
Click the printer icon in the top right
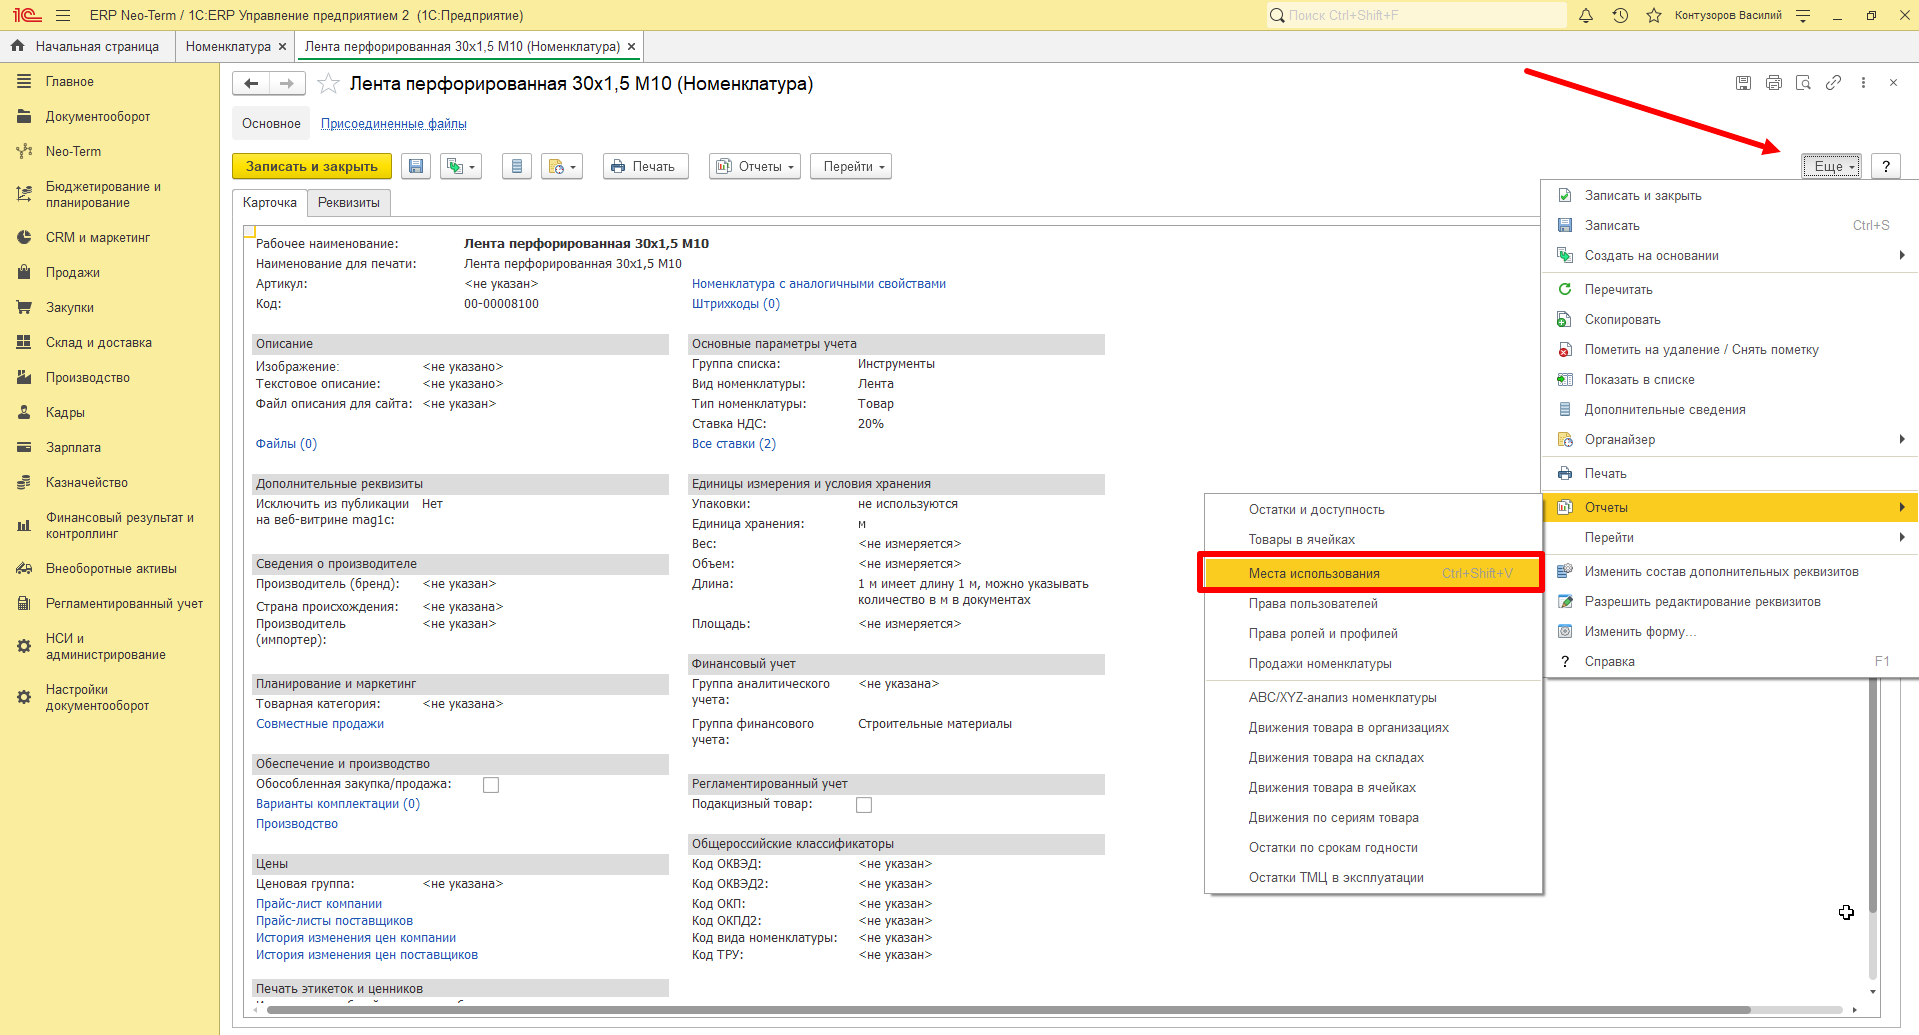click(1773, 83)
